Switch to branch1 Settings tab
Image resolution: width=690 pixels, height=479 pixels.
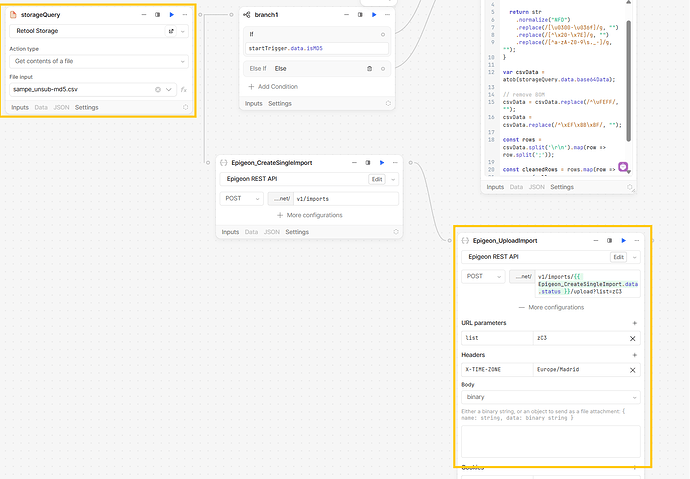pos(280,103)
